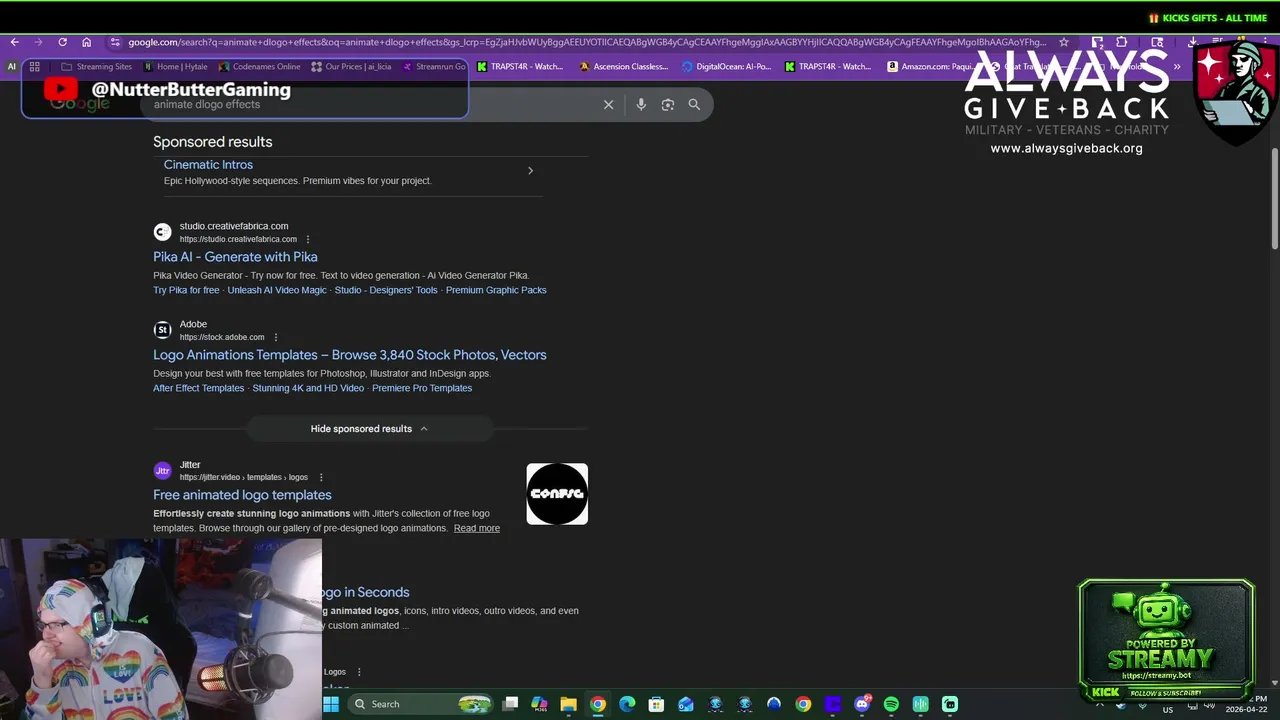1280x720 pixels.
Task: Open Microsoft Store from the taskbar
Action: click(656, 704)
